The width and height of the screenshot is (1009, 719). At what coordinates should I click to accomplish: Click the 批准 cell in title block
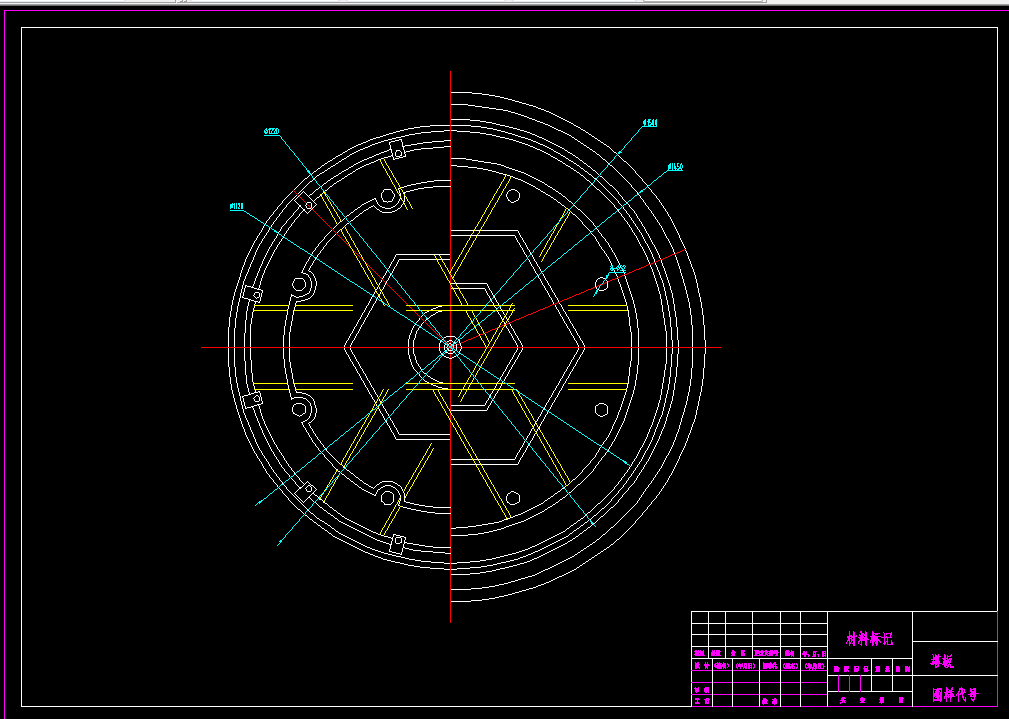click(x=769, y=701)
